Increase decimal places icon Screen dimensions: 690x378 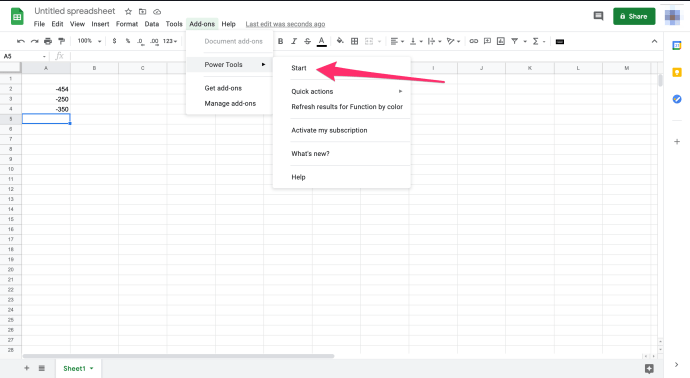[154, 41]
